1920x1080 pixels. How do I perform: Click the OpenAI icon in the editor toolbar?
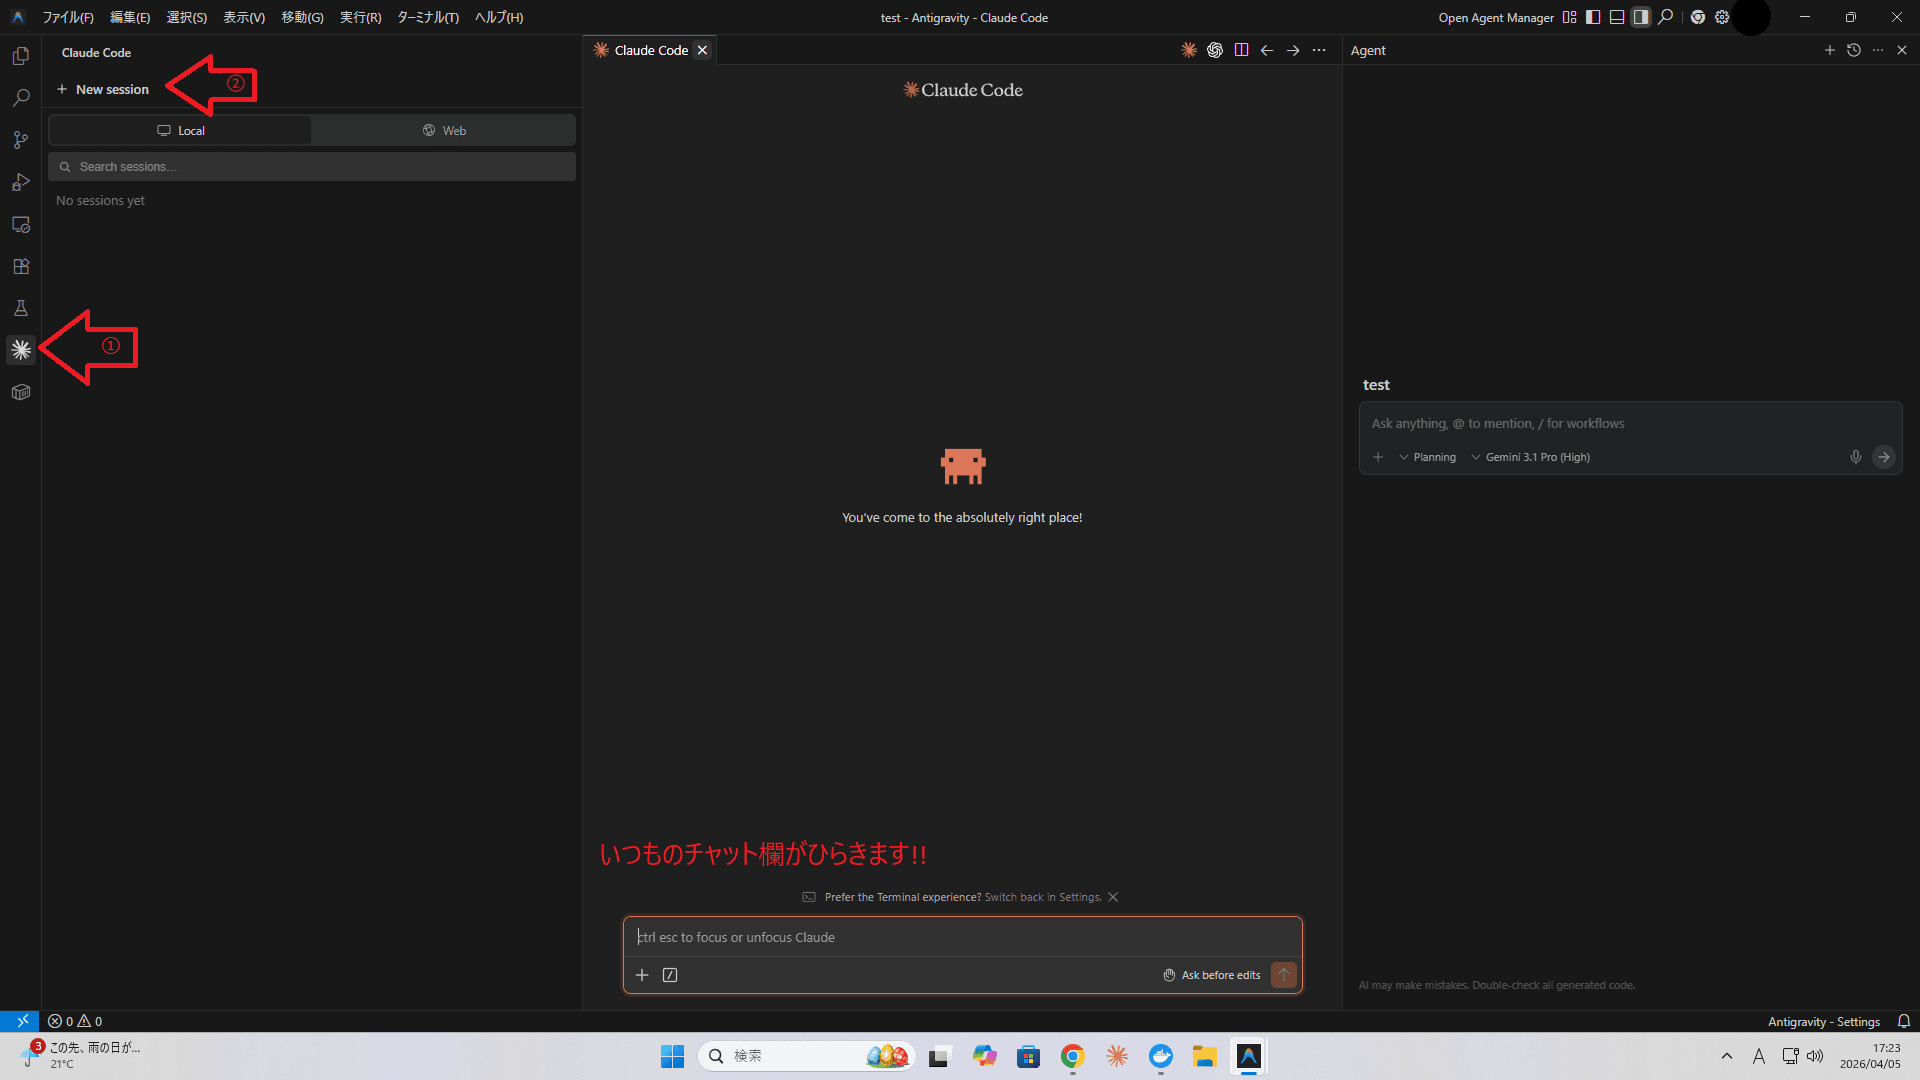pyautogui.click(x=1215, y=49)
